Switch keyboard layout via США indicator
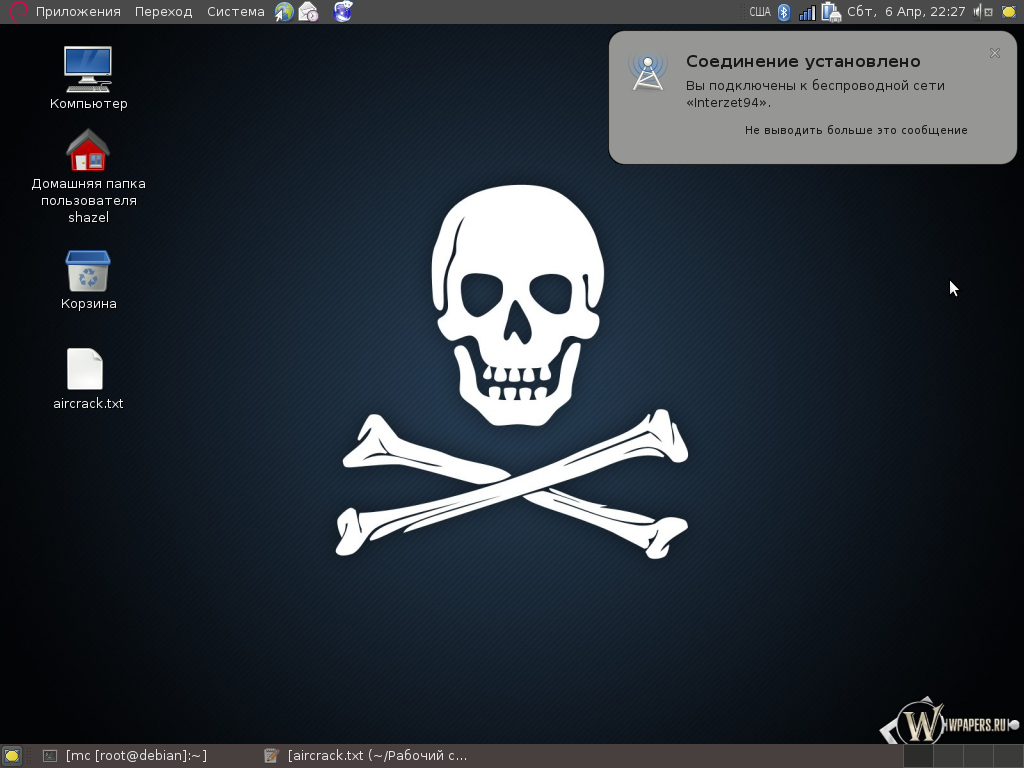Screen dimensions: 1024x768 tap(760, 12)
